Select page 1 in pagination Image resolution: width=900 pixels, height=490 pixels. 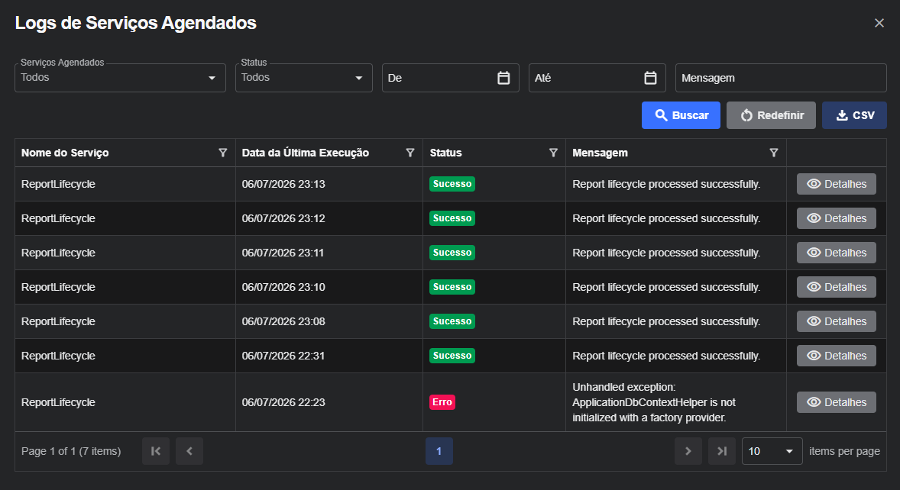pyautogui.click(x=439, y=451)
